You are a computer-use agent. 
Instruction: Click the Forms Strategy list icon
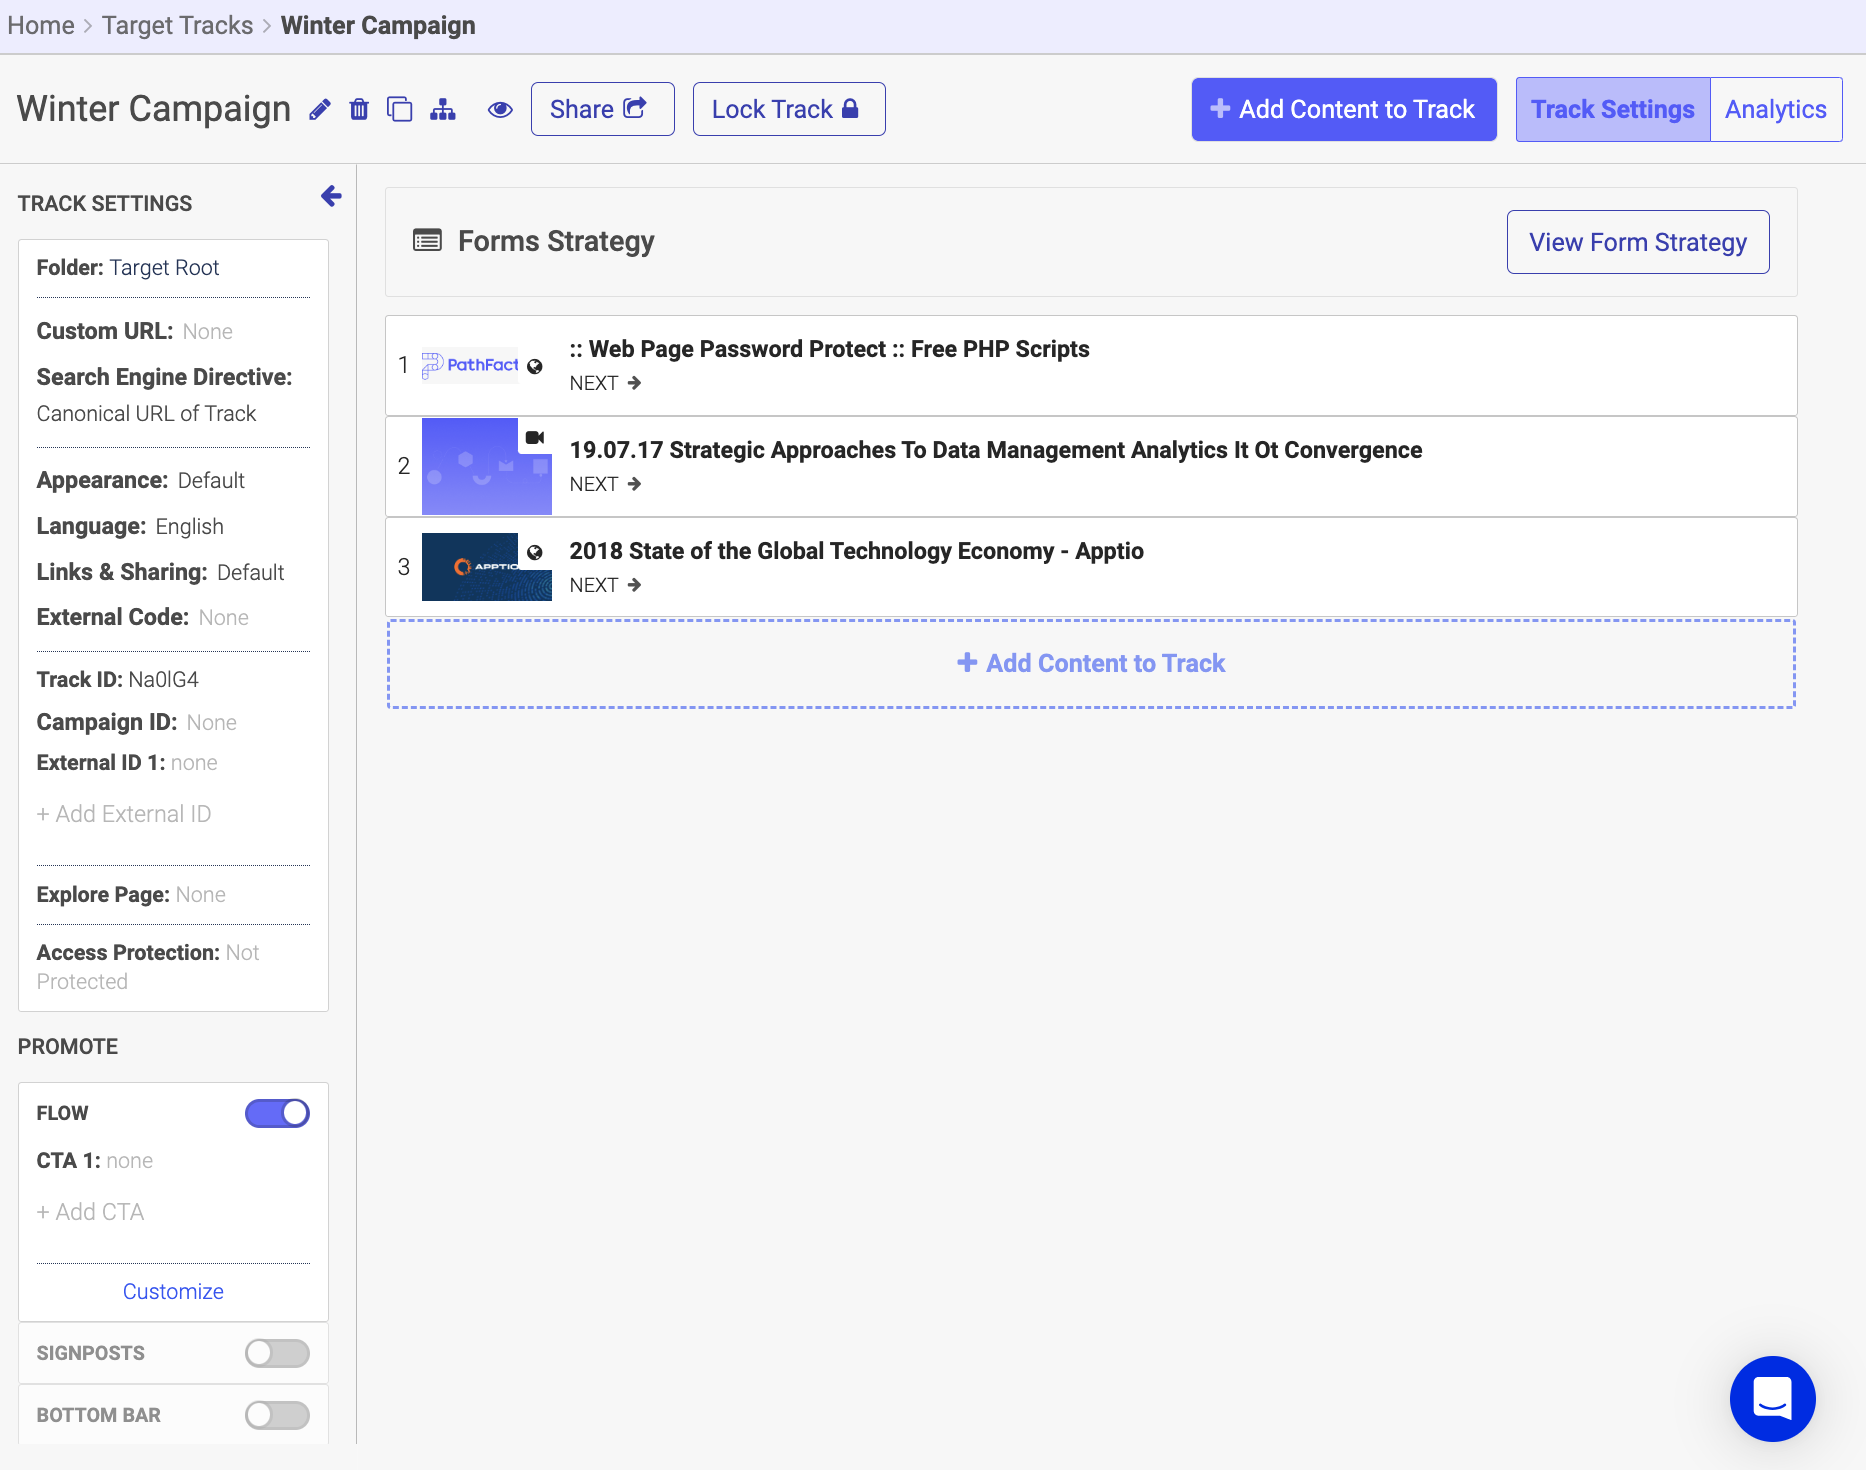(x=427, y=241)
